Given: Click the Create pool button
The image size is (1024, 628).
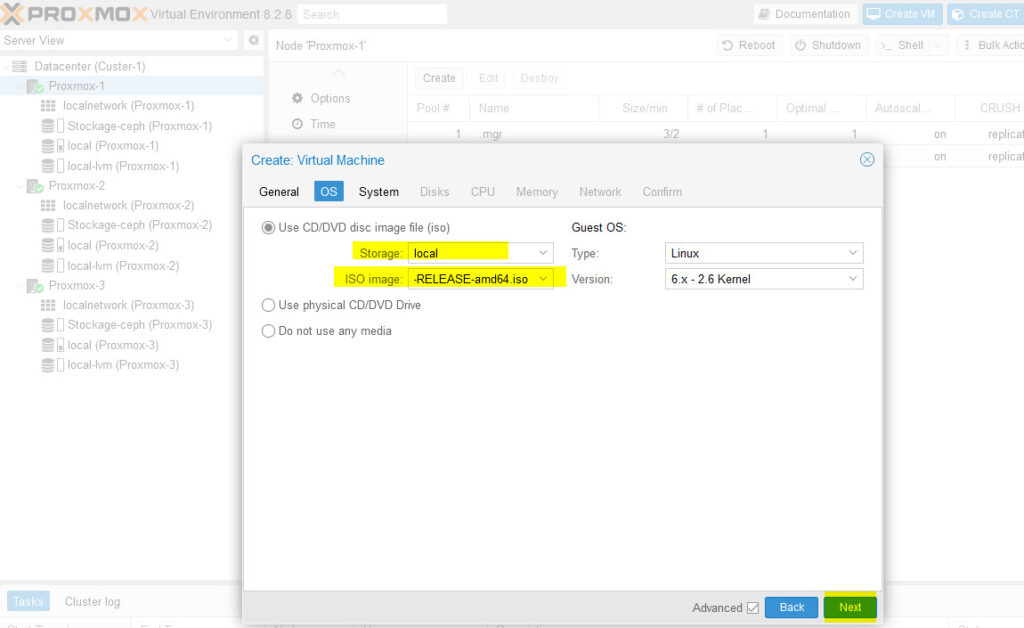Looking at the screenshot, I should click(439, 78).
